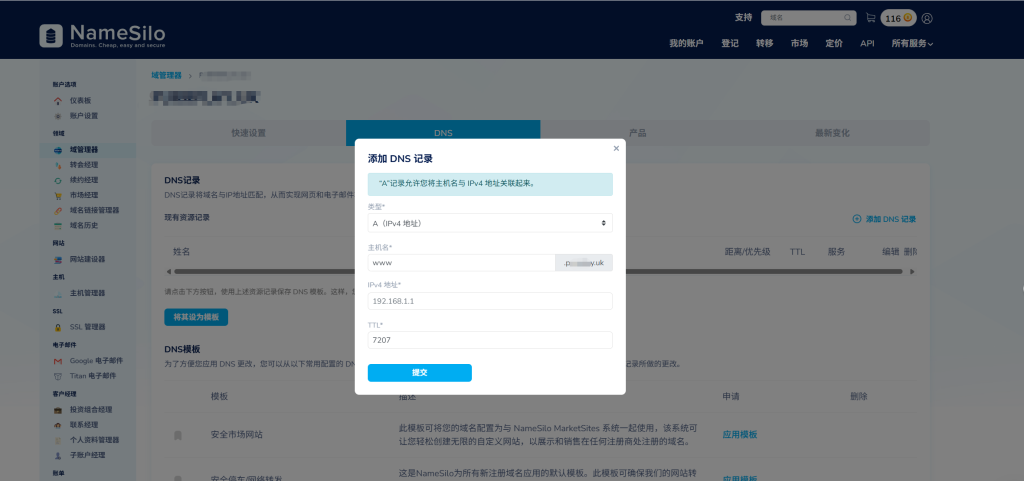
Task: Click the Google 电子邮件 Gmail icon
Action: pos(58,361)
